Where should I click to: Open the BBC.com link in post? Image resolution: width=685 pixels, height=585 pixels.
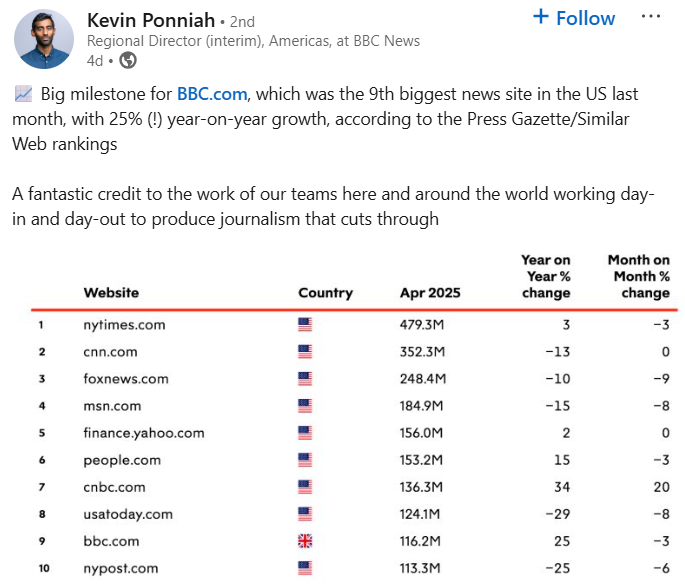pyautogui.click(x=212, y=94)
